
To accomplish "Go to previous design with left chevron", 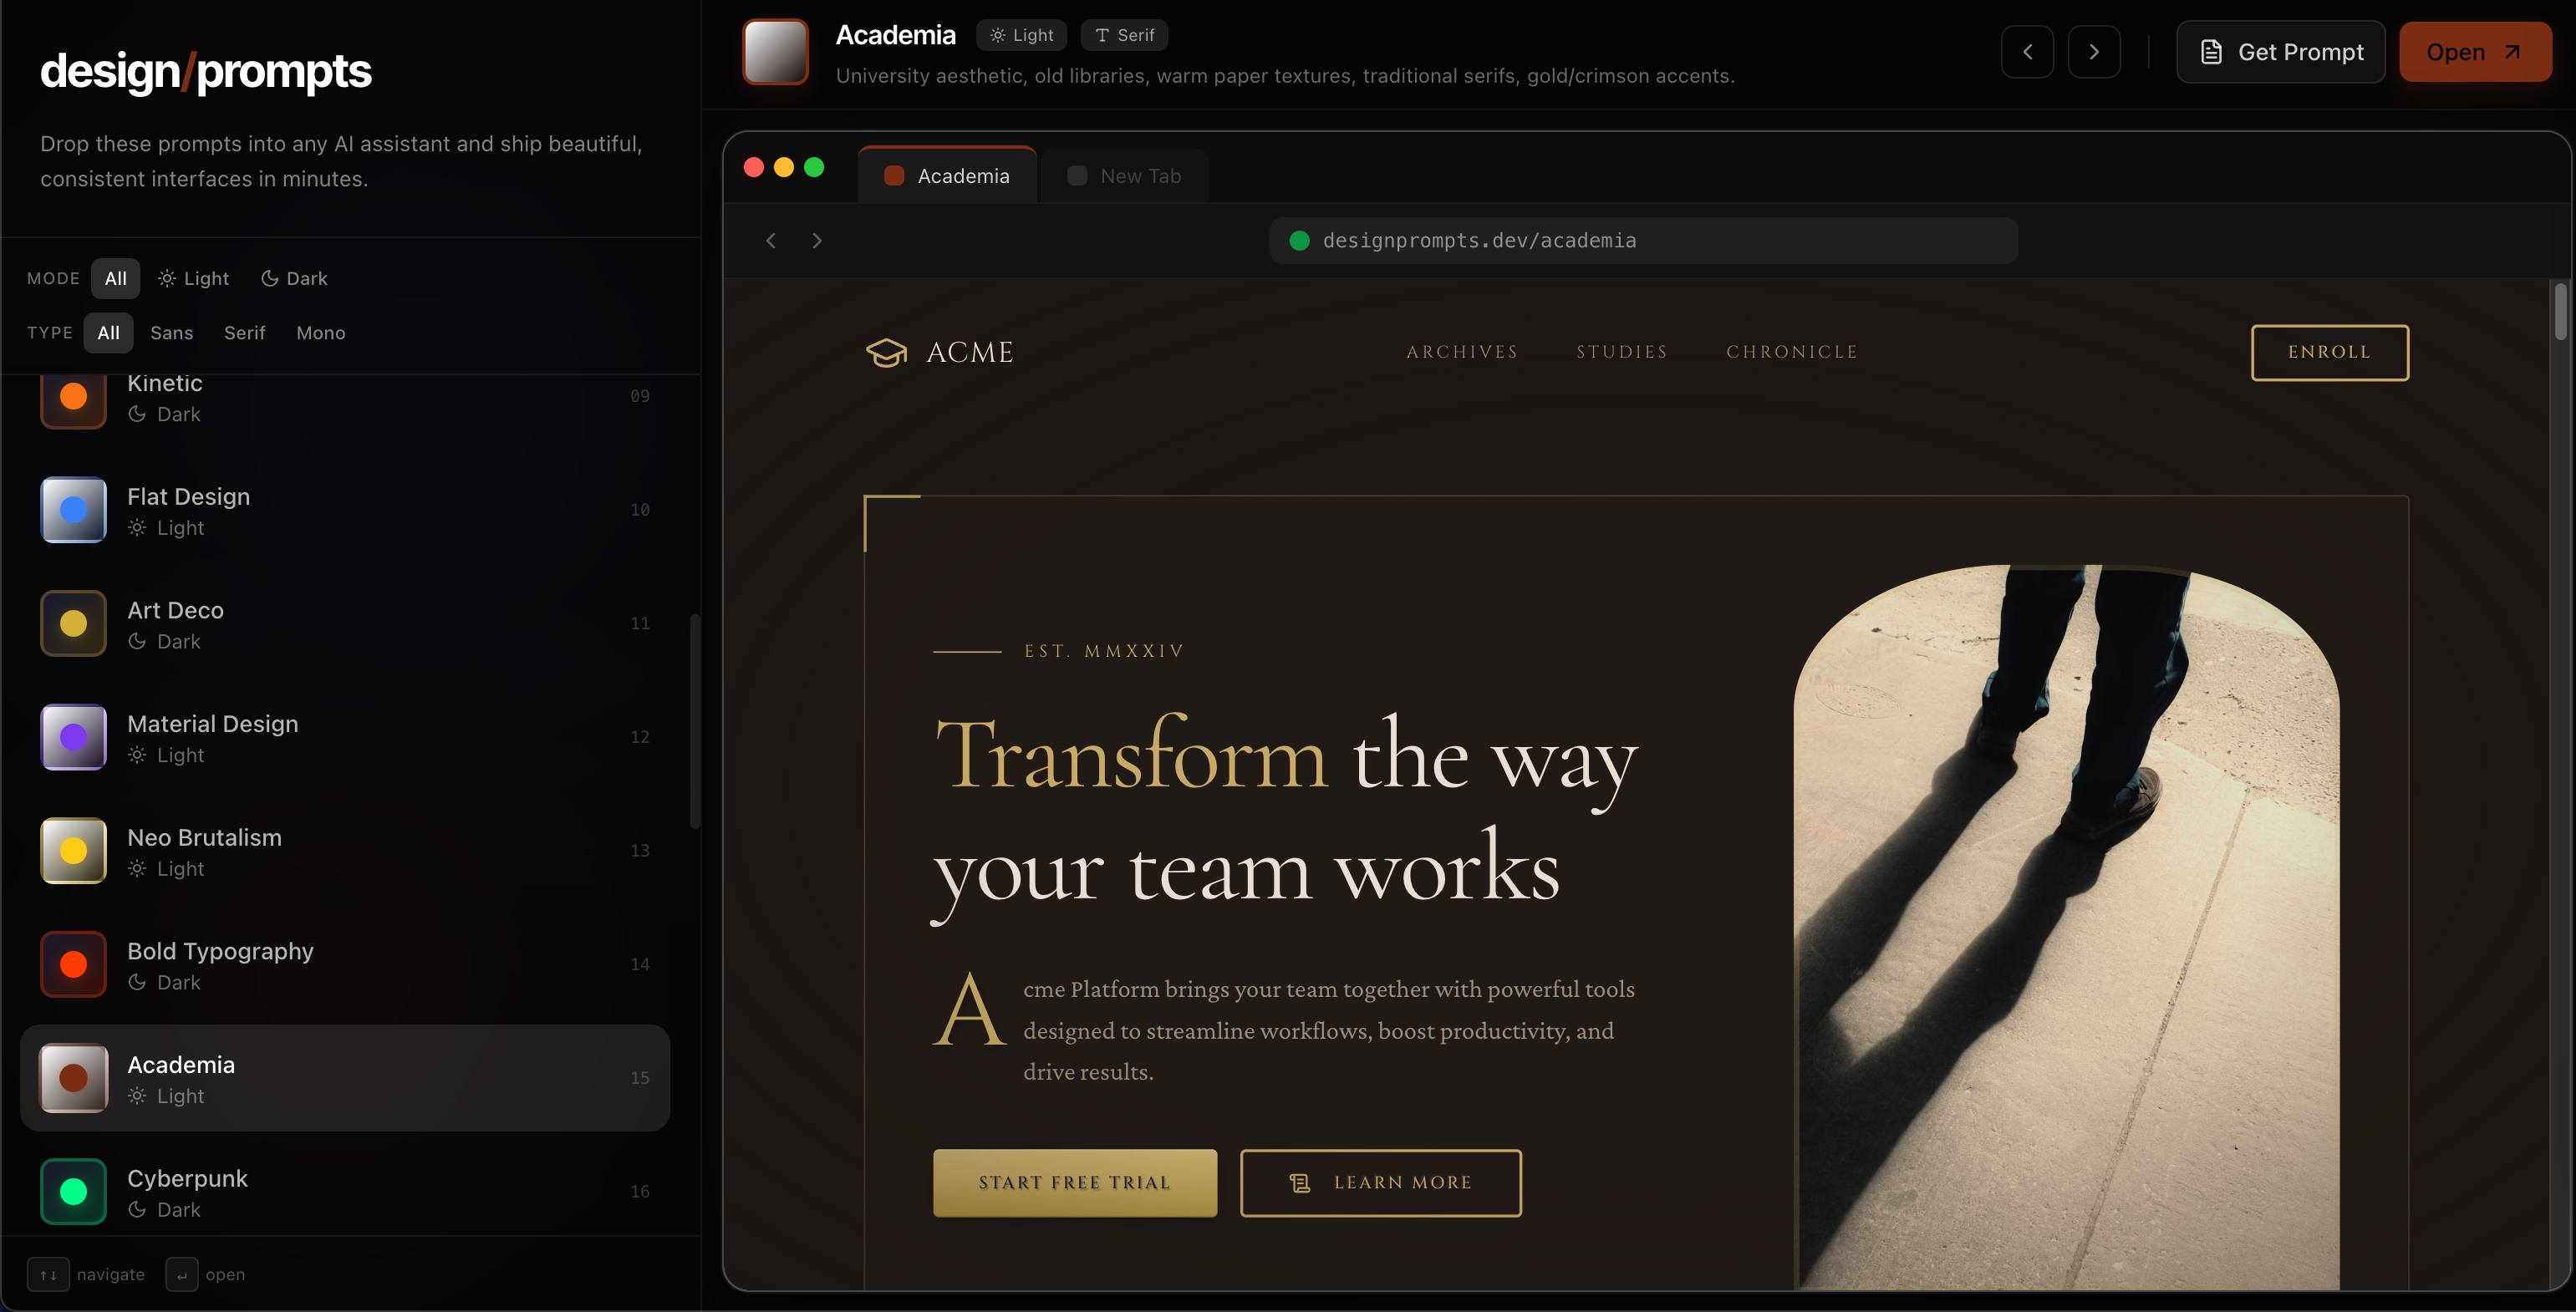I will (x=2027, y=52).
